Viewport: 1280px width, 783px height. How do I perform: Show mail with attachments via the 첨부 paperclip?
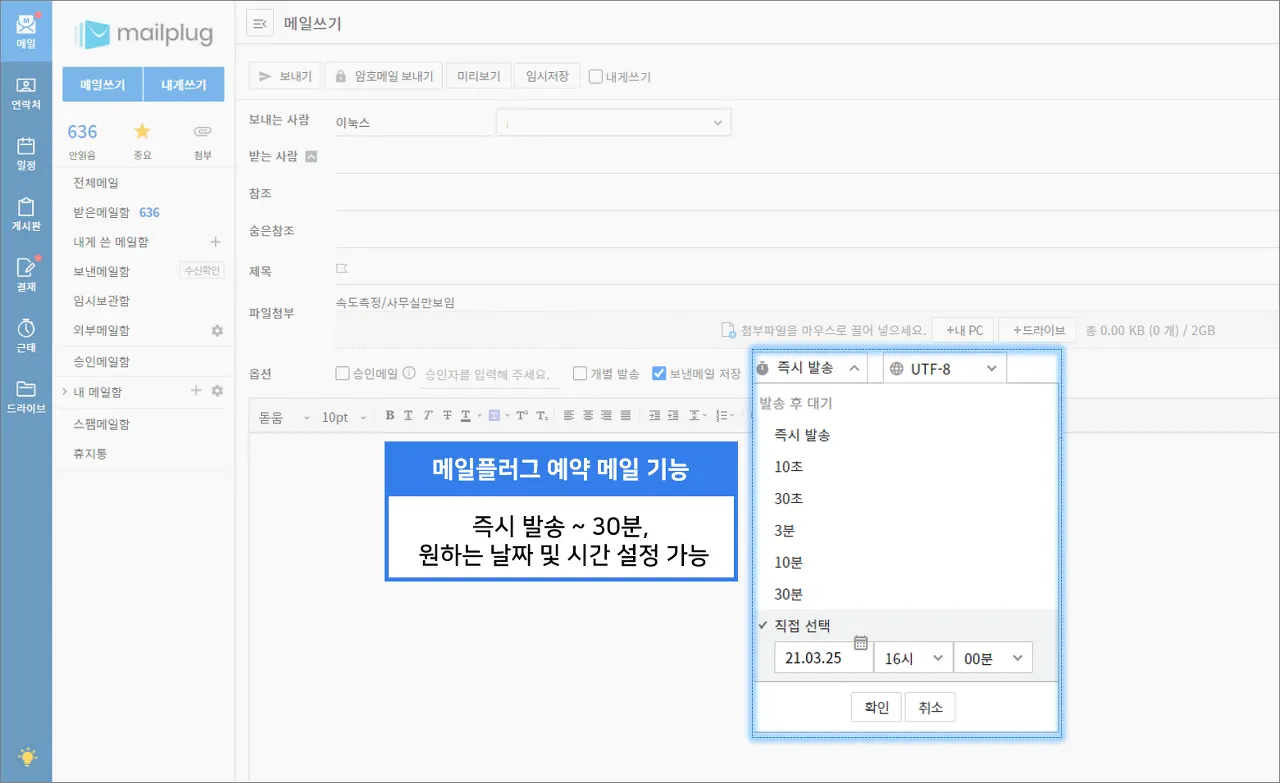(203, 131)
